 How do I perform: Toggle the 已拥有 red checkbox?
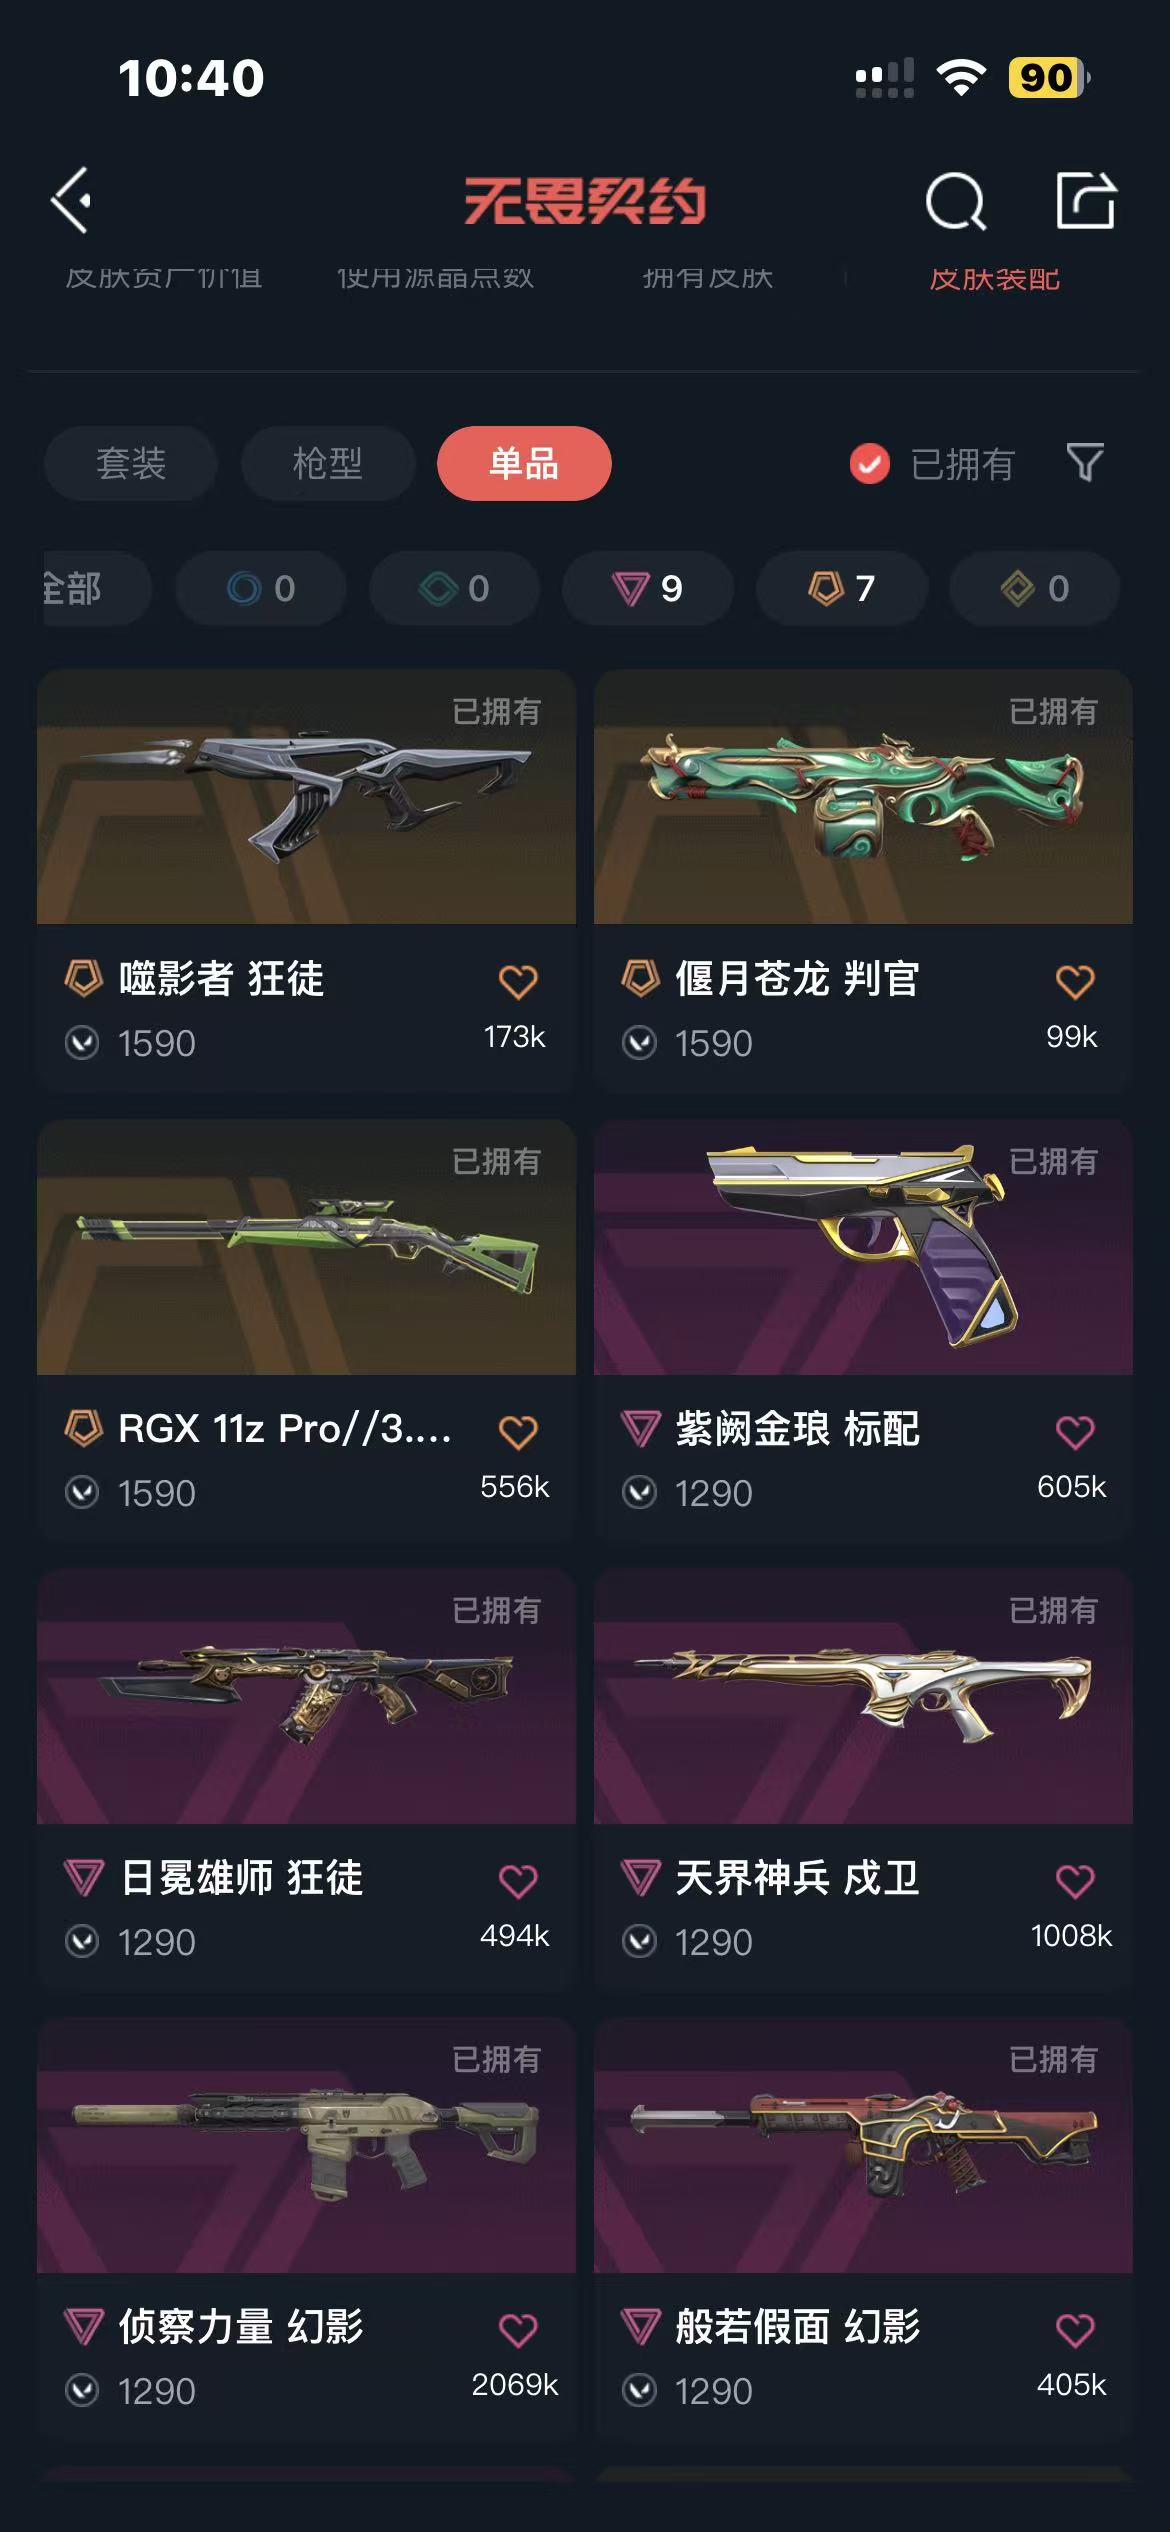[869, 463]
